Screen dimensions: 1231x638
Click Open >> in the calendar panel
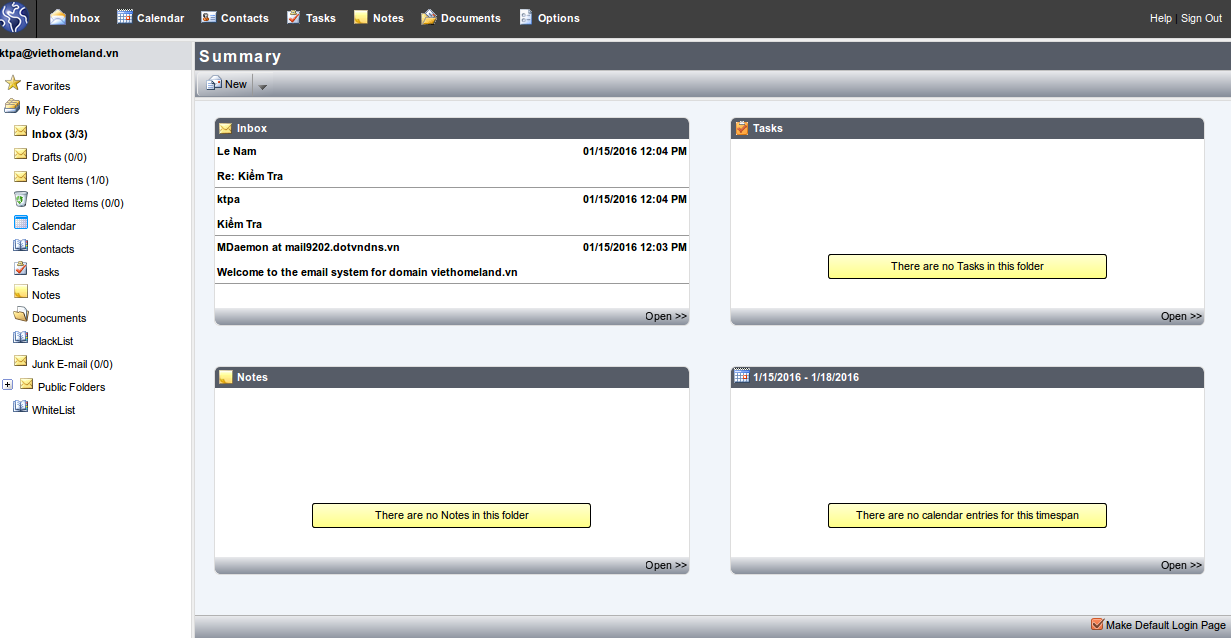pos(1182,565)
